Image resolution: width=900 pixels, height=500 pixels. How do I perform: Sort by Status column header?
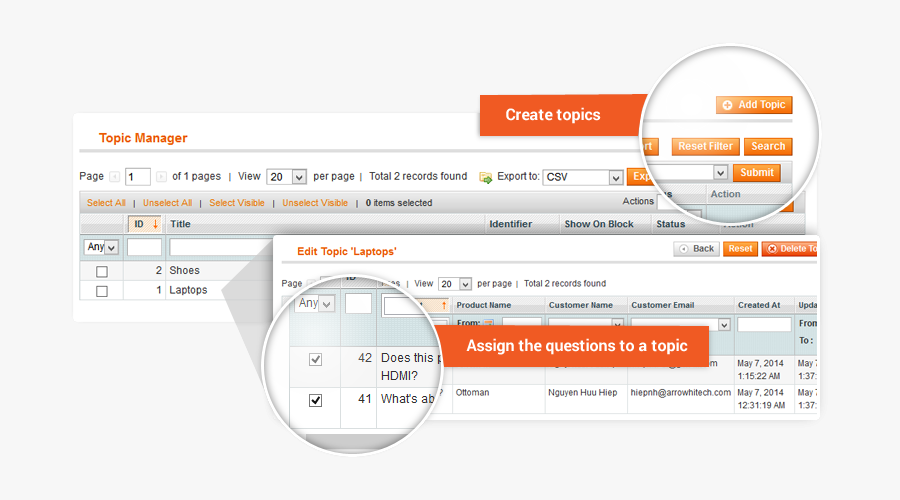click(670, 224)
